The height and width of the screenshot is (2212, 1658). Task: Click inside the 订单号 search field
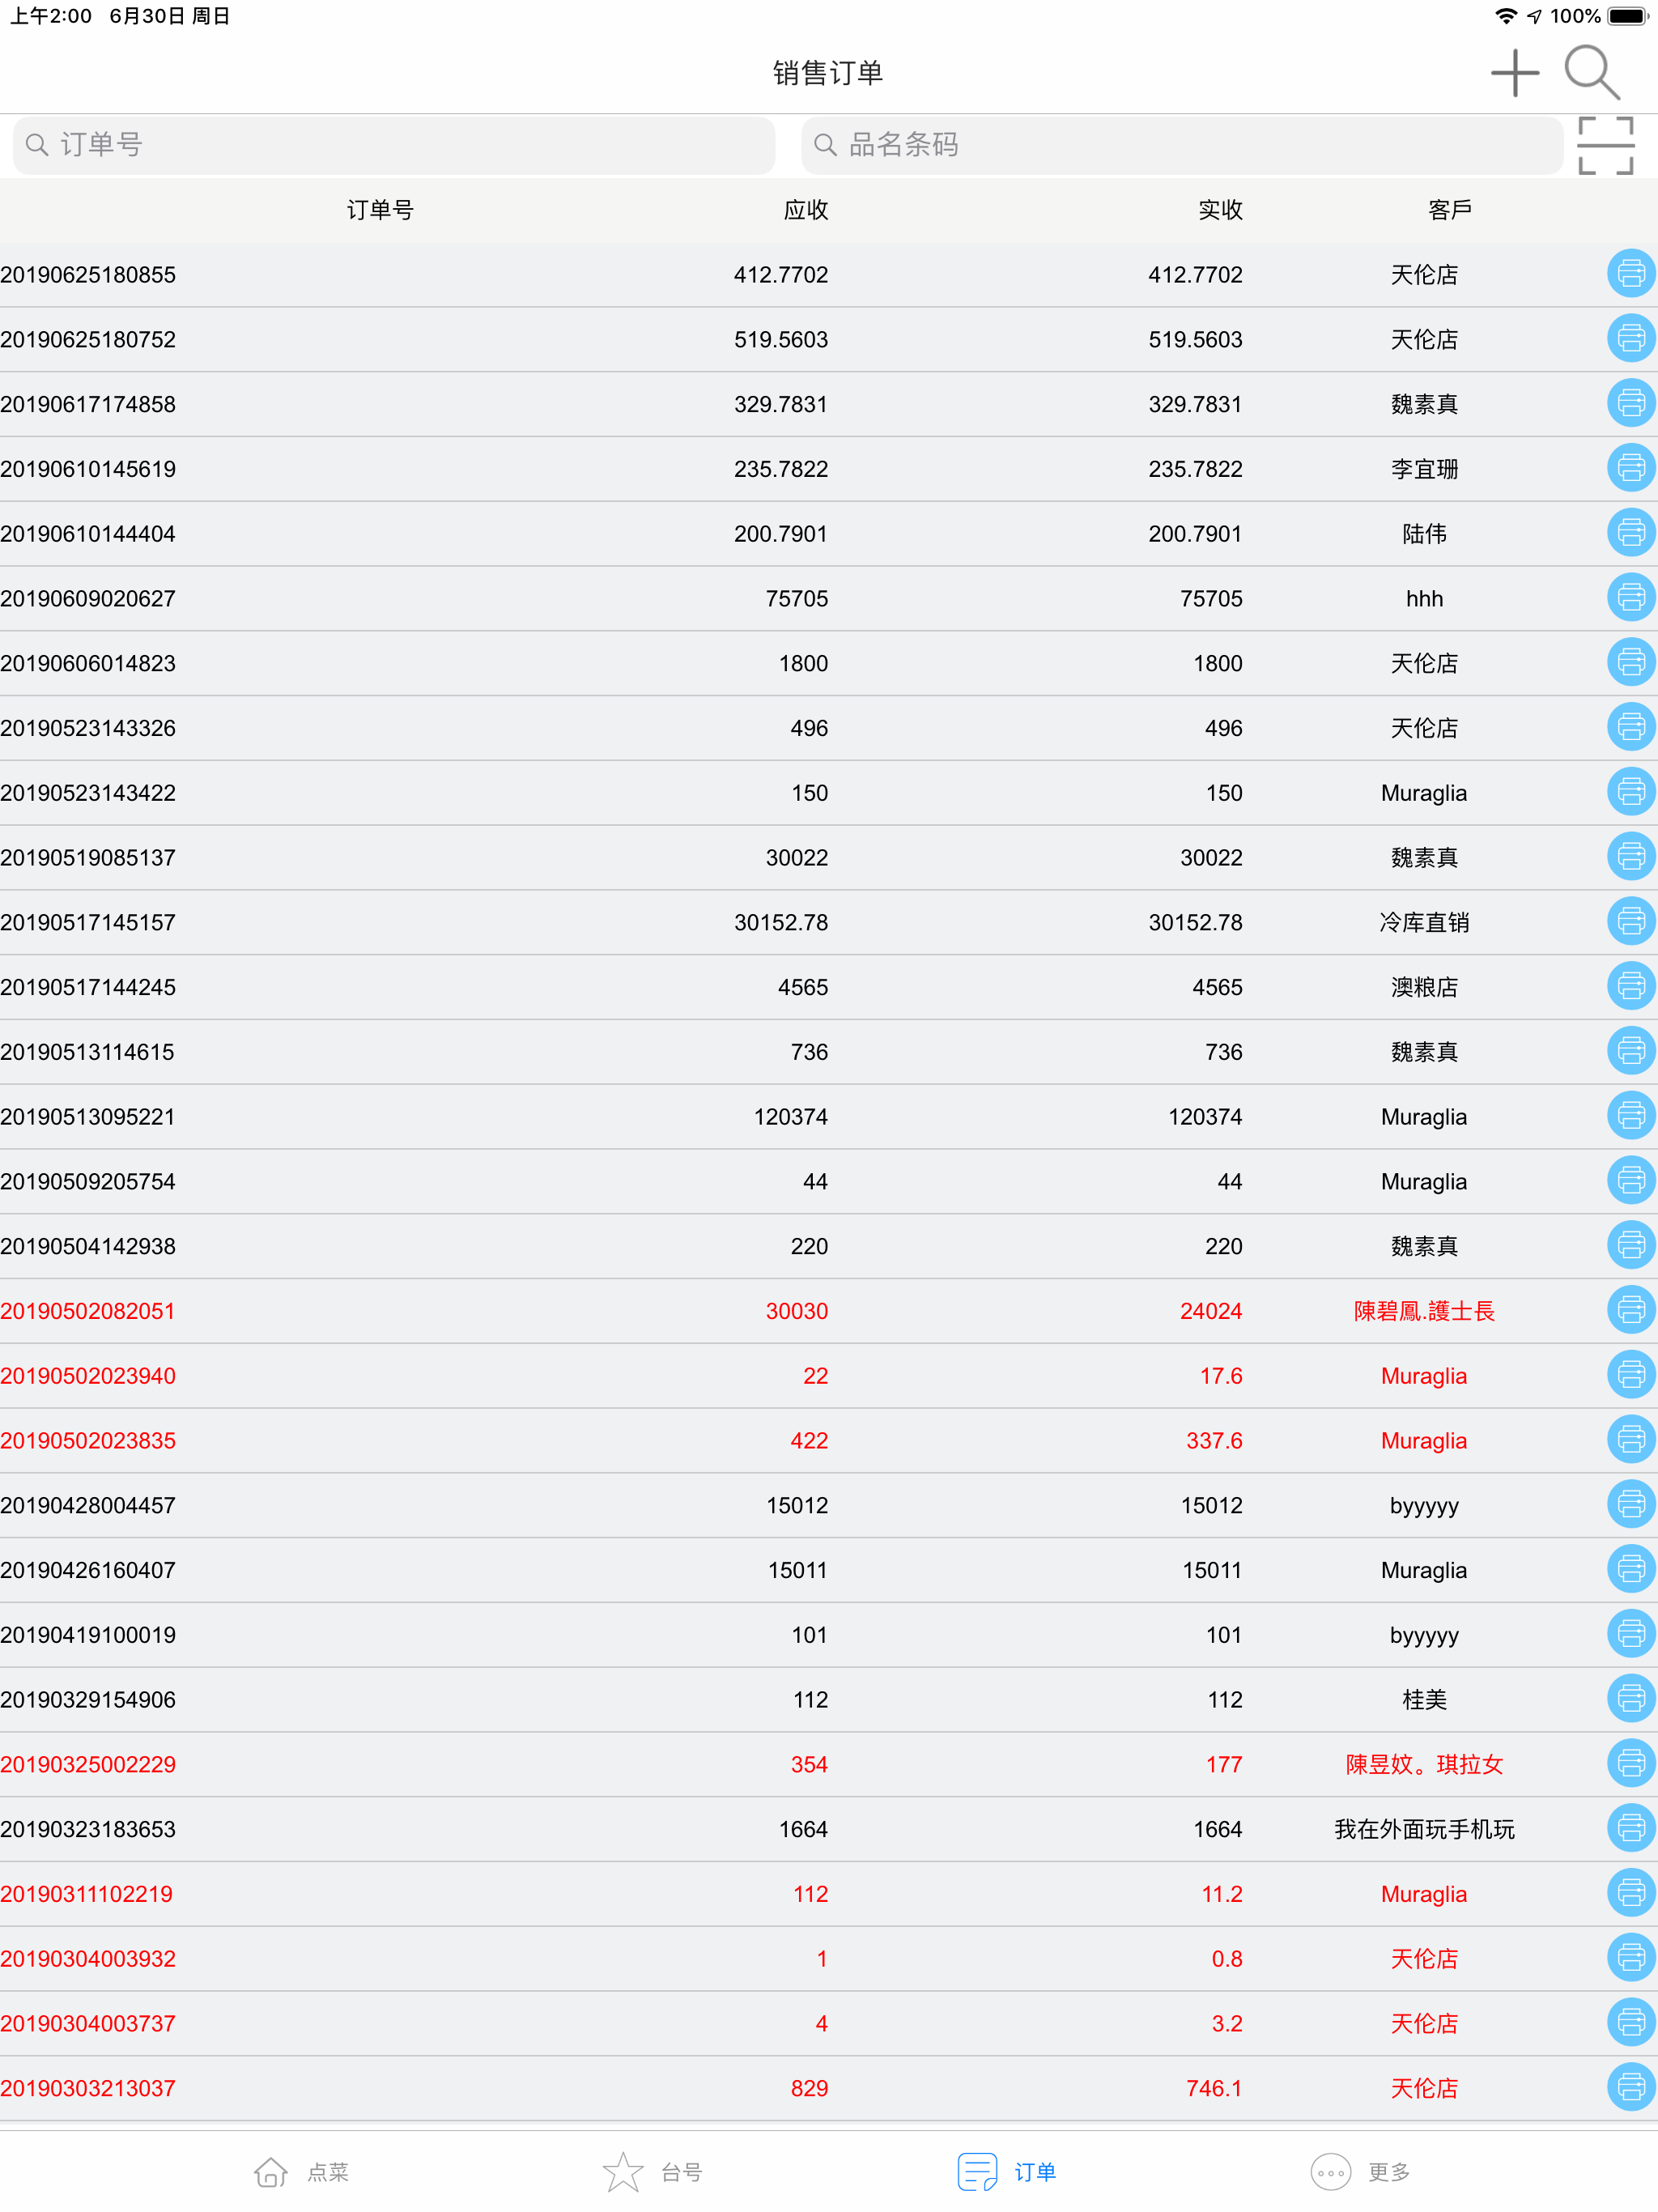394,145
